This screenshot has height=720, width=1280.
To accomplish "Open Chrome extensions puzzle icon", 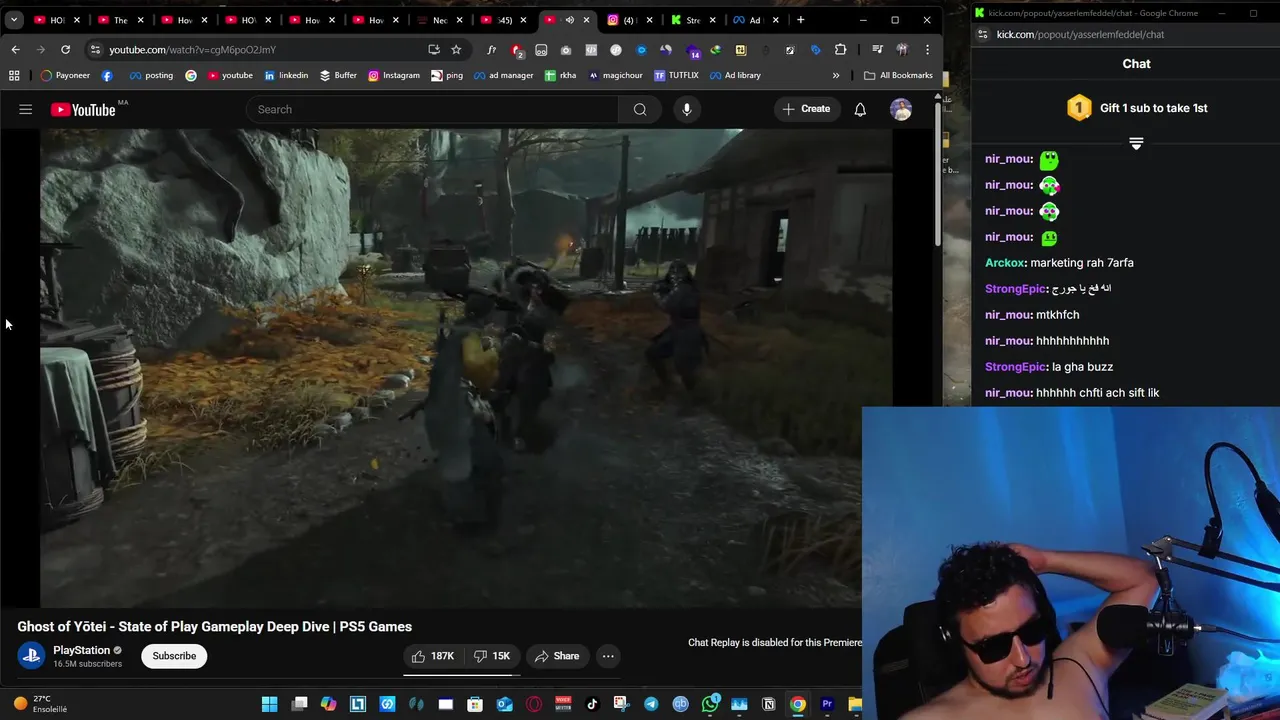I will 840,50.
